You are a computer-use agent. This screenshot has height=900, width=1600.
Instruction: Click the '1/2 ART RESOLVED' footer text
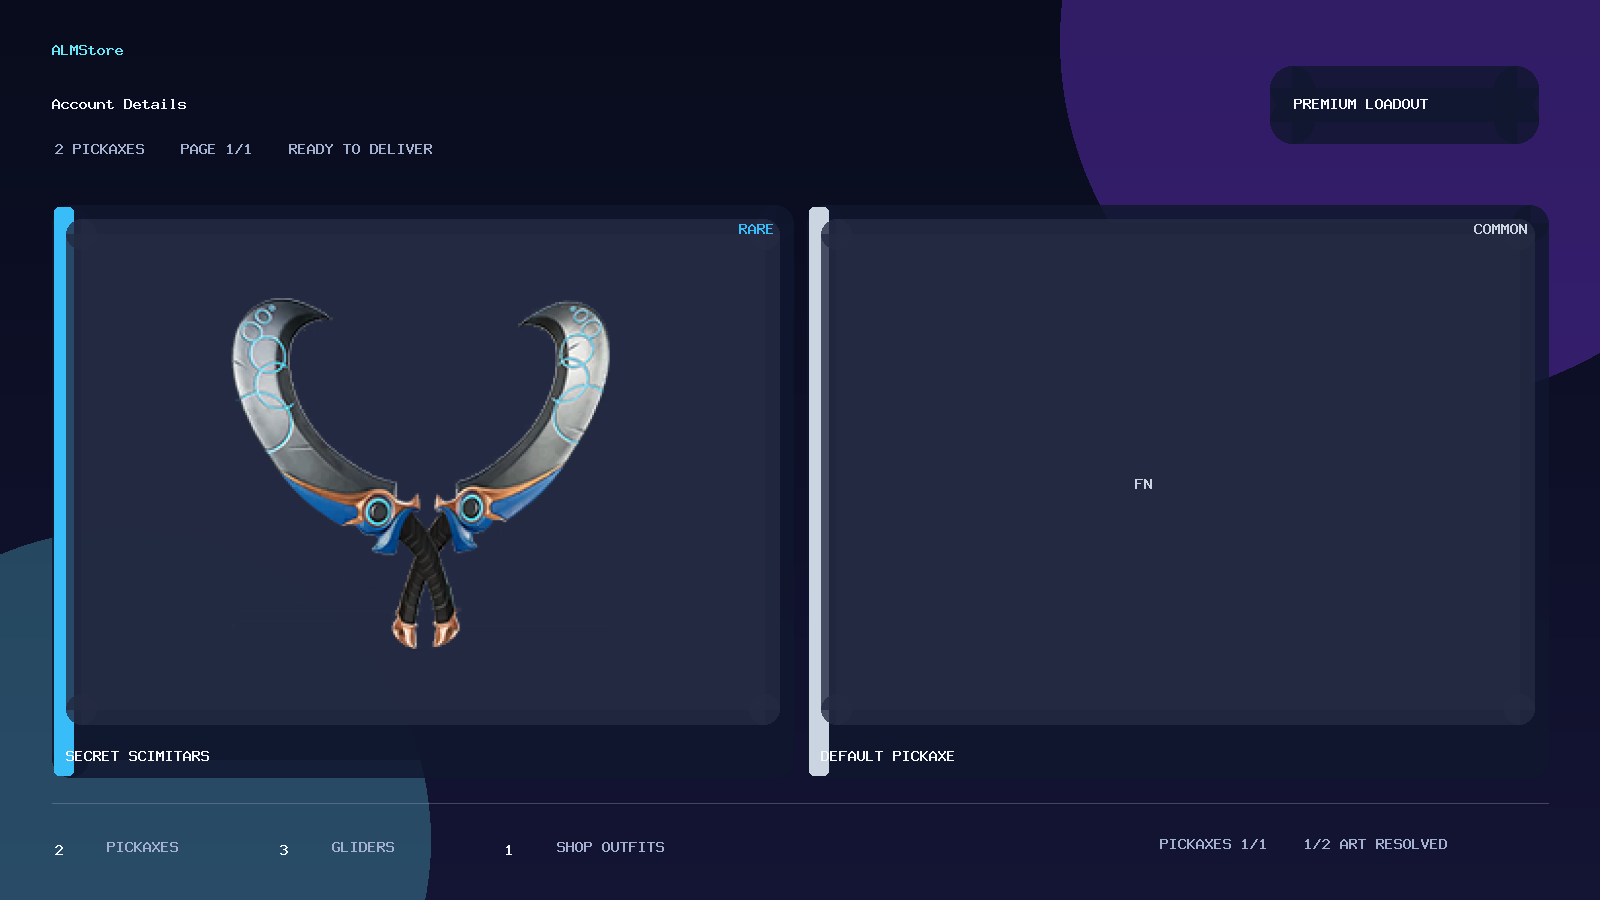pyautogui.click(x=1375, y=844)
